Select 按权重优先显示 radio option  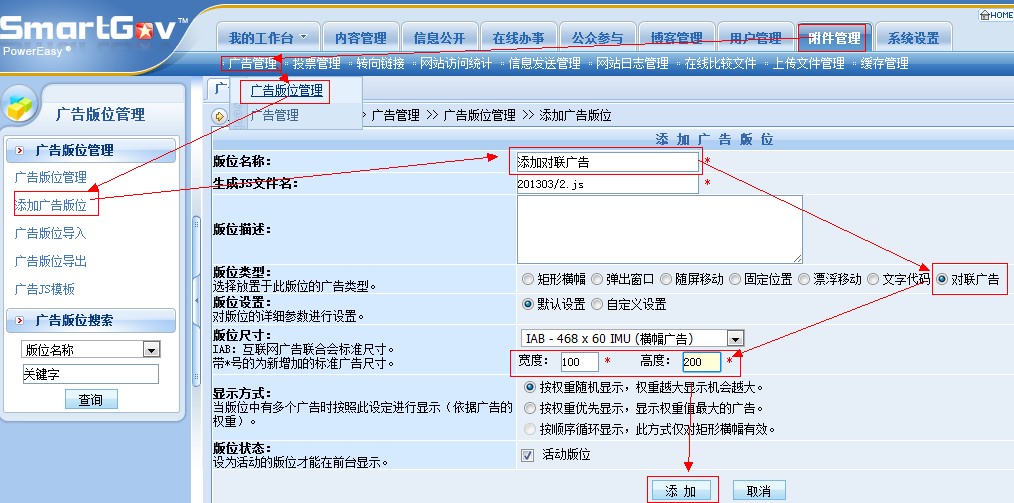530,408
